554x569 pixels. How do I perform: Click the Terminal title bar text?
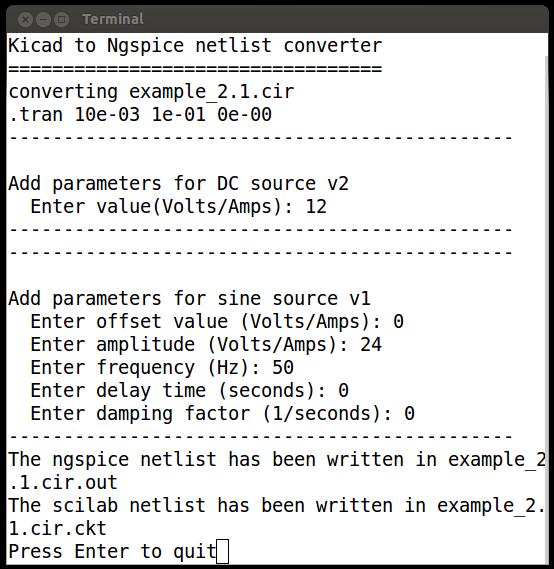(x=113, y=19)
